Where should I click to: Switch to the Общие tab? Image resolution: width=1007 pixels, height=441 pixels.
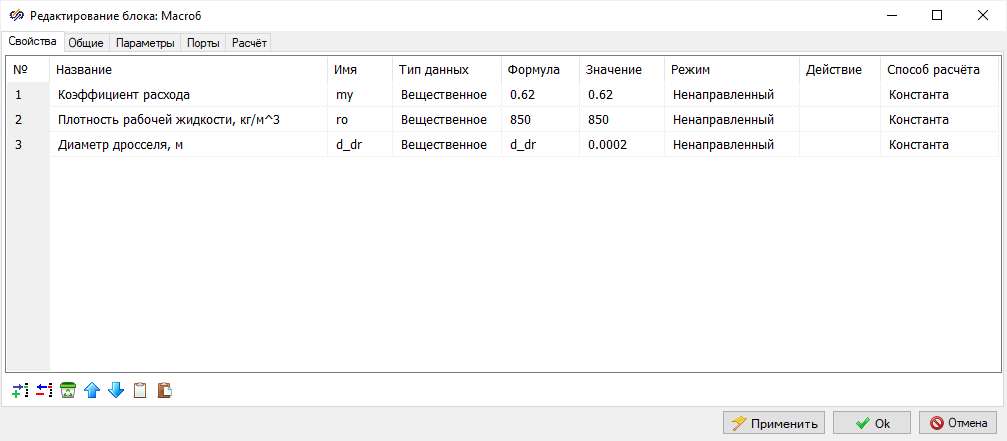87,43
